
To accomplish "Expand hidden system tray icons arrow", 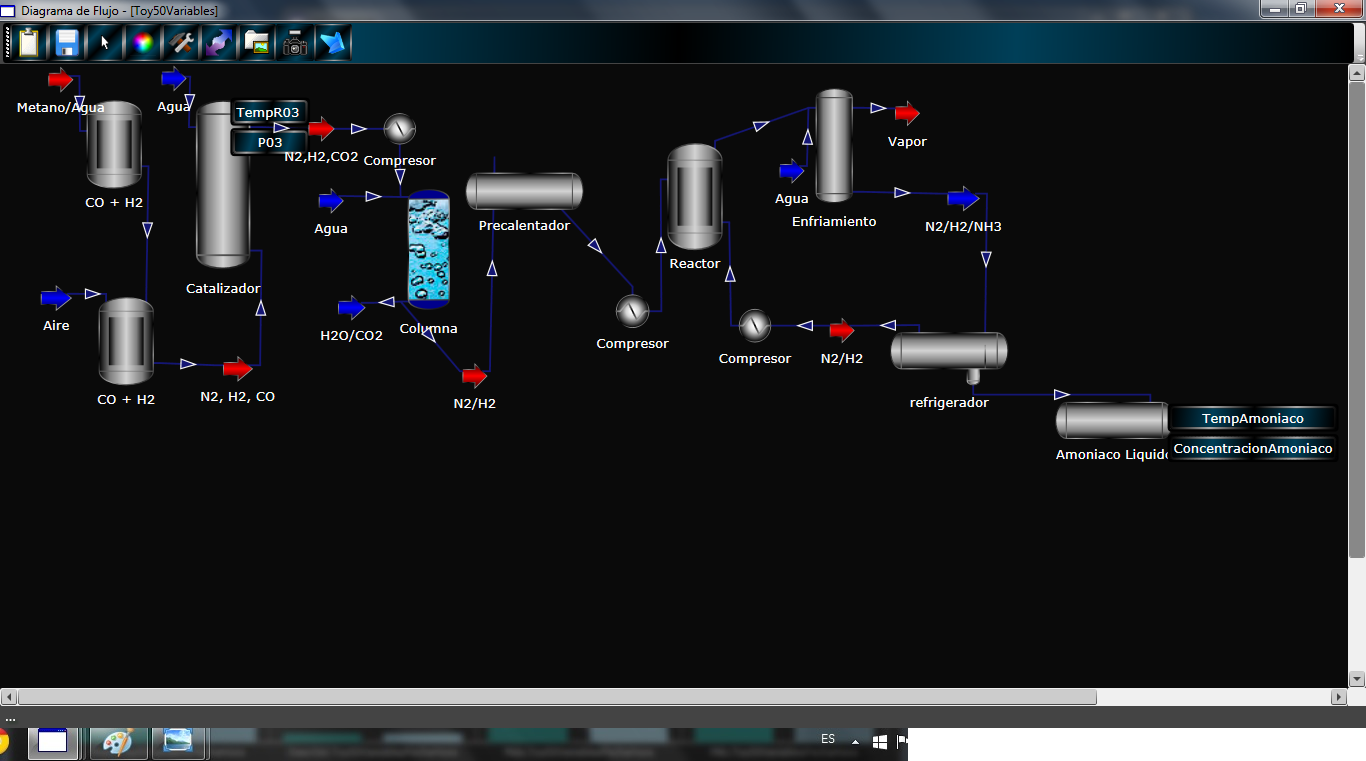I will point(855,742).
